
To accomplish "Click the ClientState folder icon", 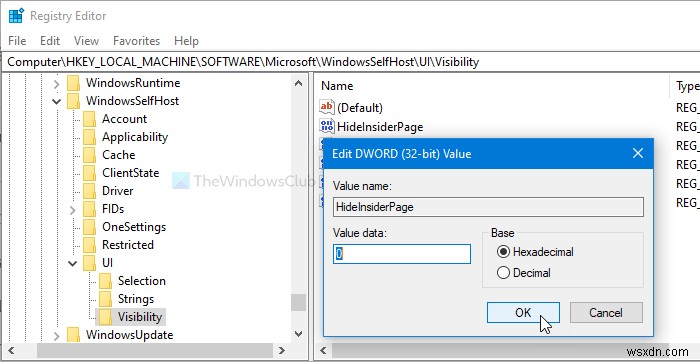I will click(89, 173).
